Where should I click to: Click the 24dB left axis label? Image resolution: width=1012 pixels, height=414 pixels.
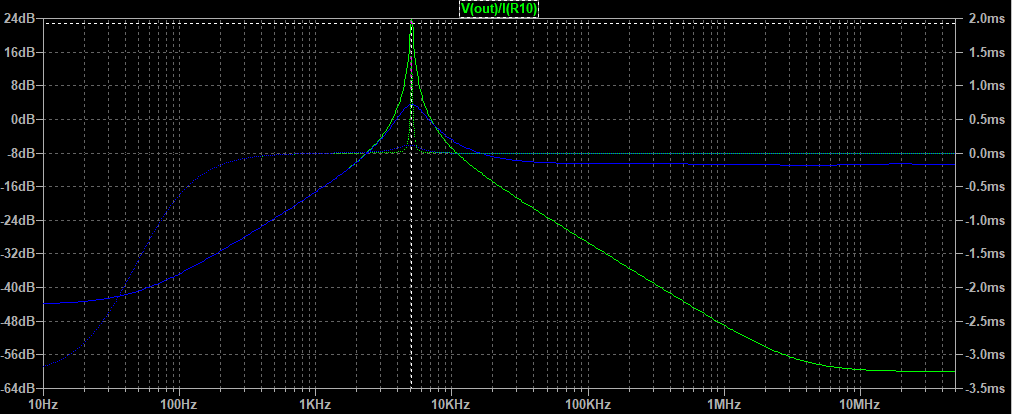click(21, 19)
